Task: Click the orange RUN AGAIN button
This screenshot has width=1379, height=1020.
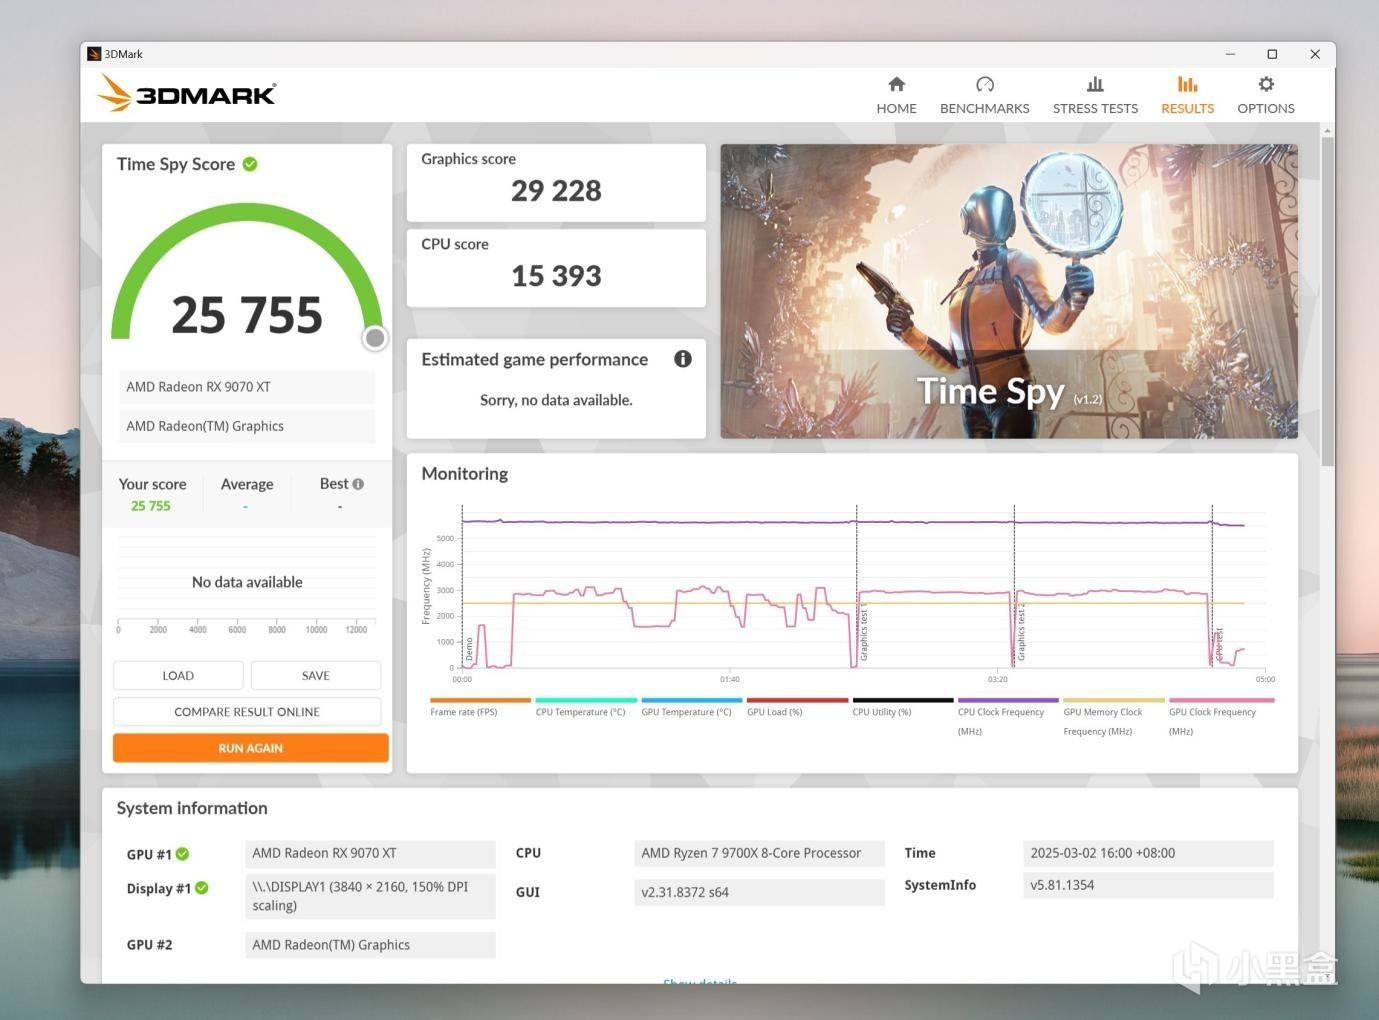Action: 250,748
